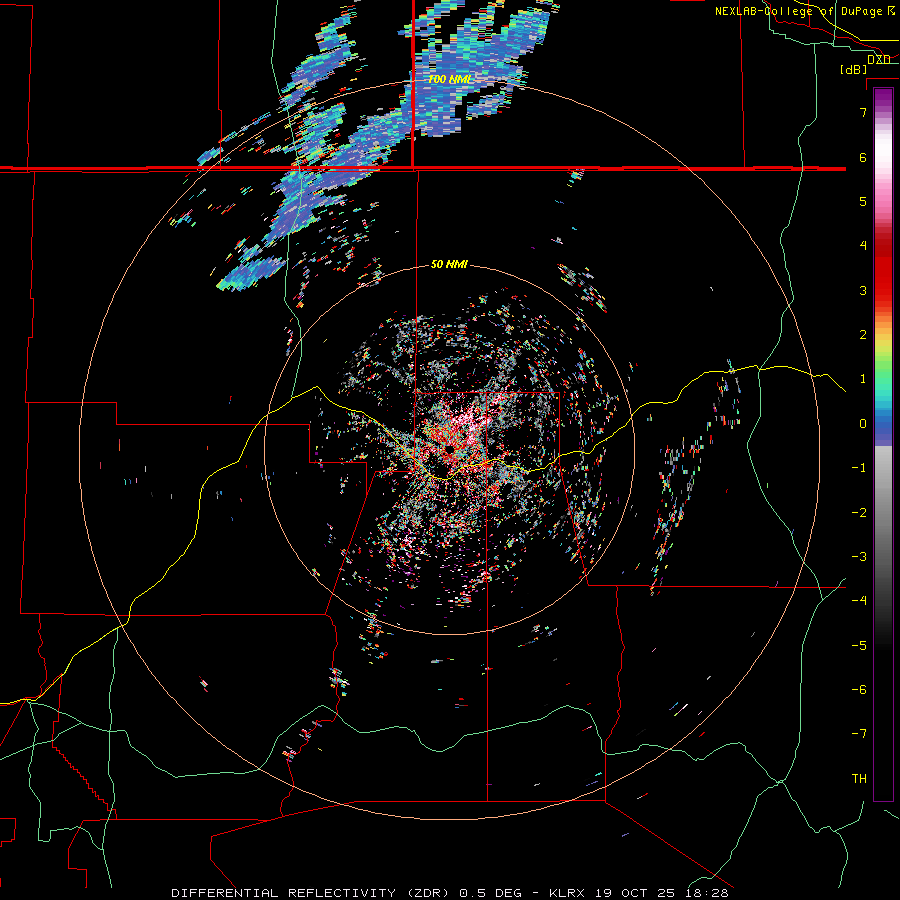Viewport: 900px width, 900px height.
Task: Click the "DIFFERENTIAL REFLECTIVITY" caption text
Action: click(284, 893)
